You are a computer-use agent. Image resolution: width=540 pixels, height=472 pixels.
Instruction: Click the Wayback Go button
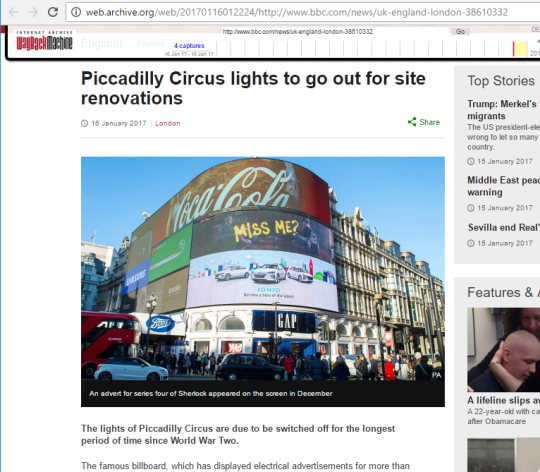pyautogui.click(x=460, y=32)
